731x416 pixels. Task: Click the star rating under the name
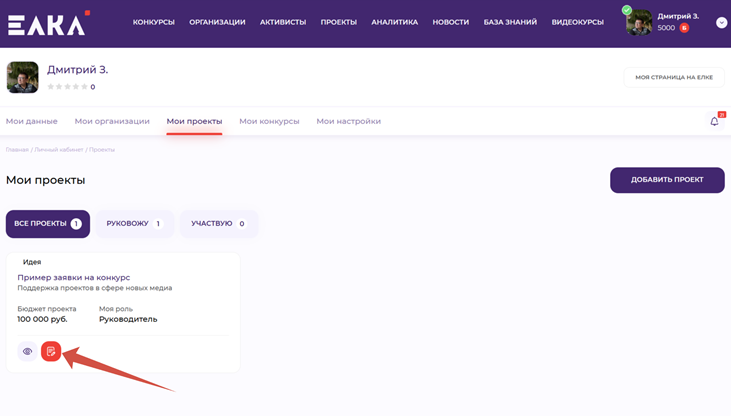pos(67,87)
